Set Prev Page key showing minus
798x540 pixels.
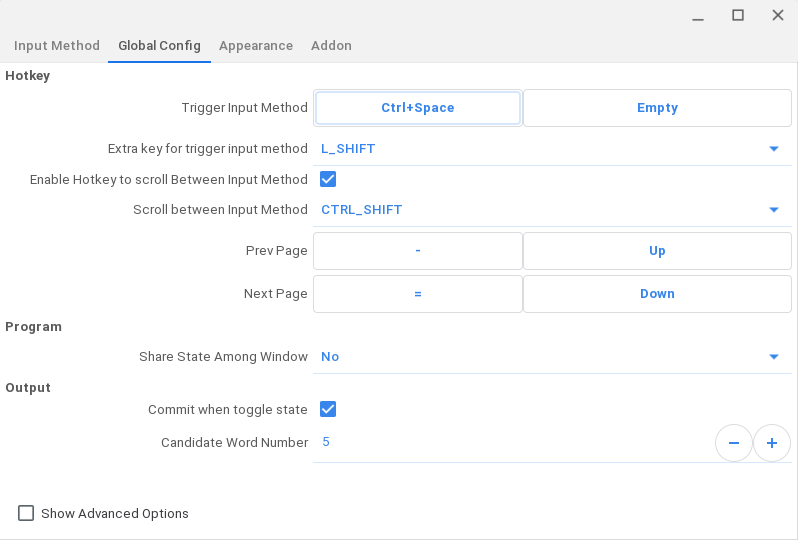pos(418,251)
